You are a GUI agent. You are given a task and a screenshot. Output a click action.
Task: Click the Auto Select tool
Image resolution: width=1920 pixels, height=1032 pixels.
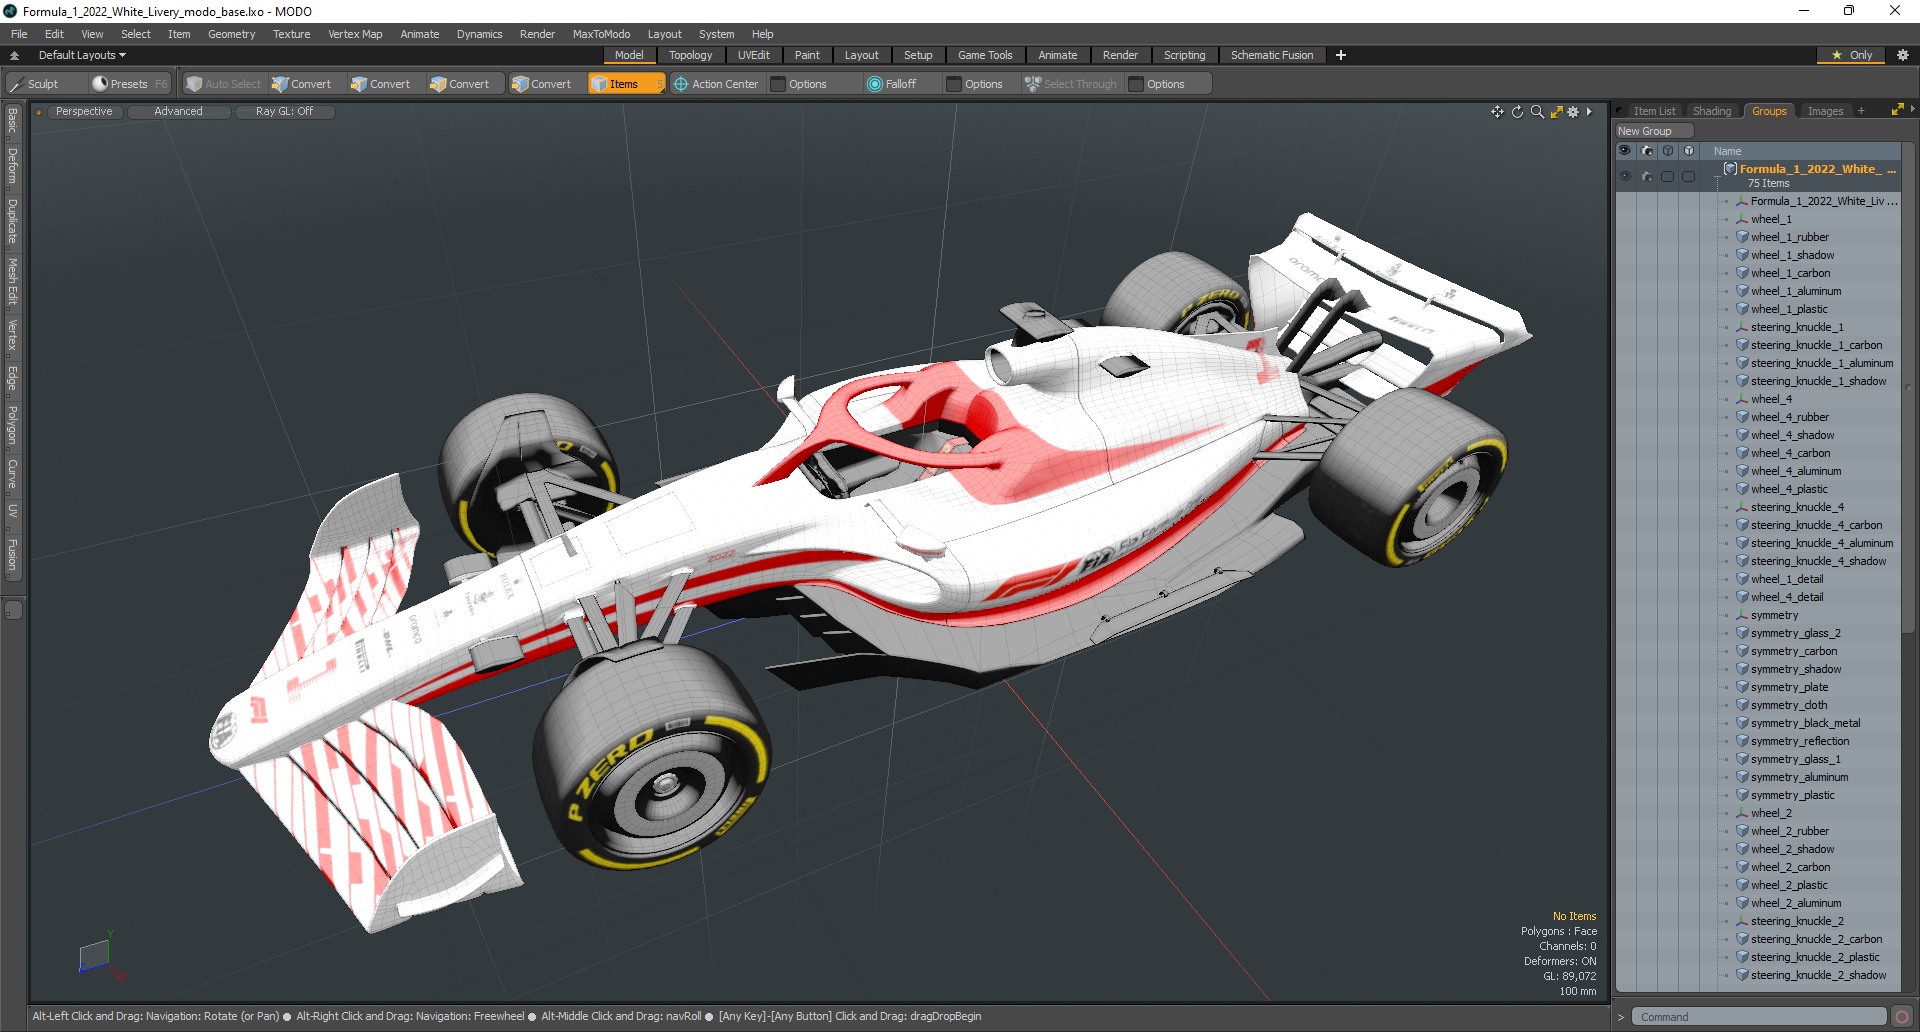(x=224, y=84)
